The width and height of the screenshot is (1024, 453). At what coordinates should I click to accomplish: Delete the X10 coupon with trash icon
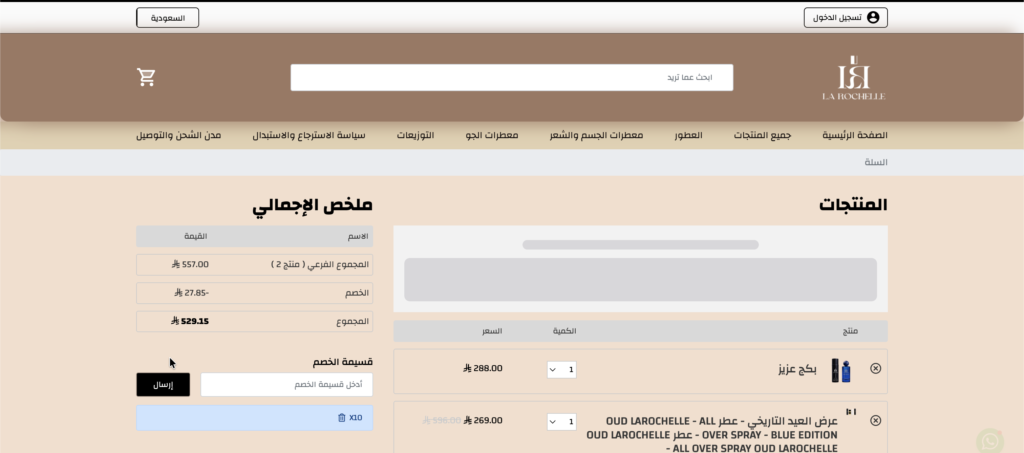342,418
